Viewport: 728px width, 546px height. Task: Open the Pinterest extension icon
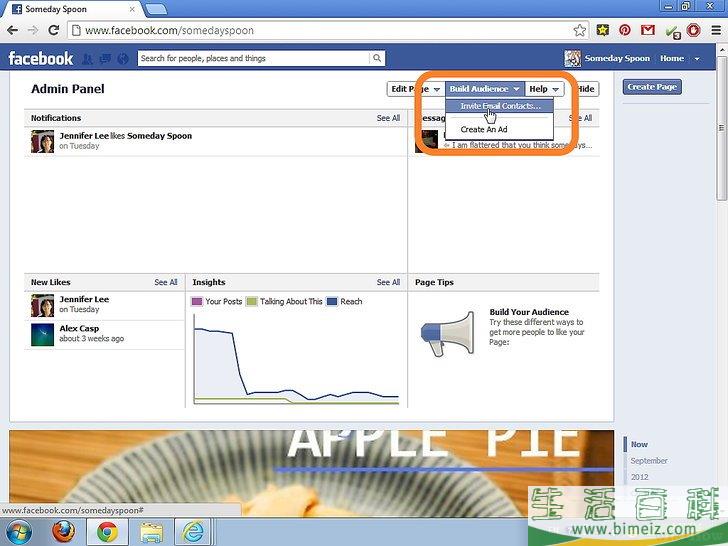[x=624, y=30]
